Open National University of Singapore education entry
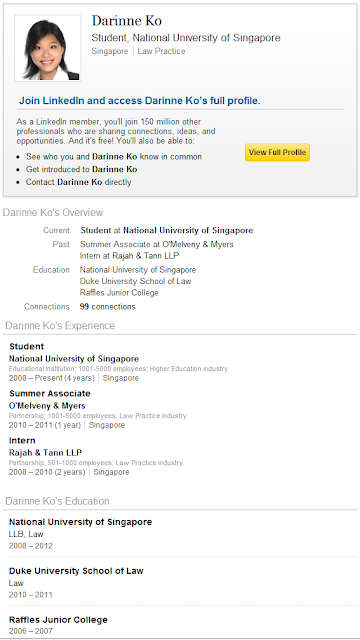Image resolution: width=360 pixels, height=640 pixels. coord(80,522)
